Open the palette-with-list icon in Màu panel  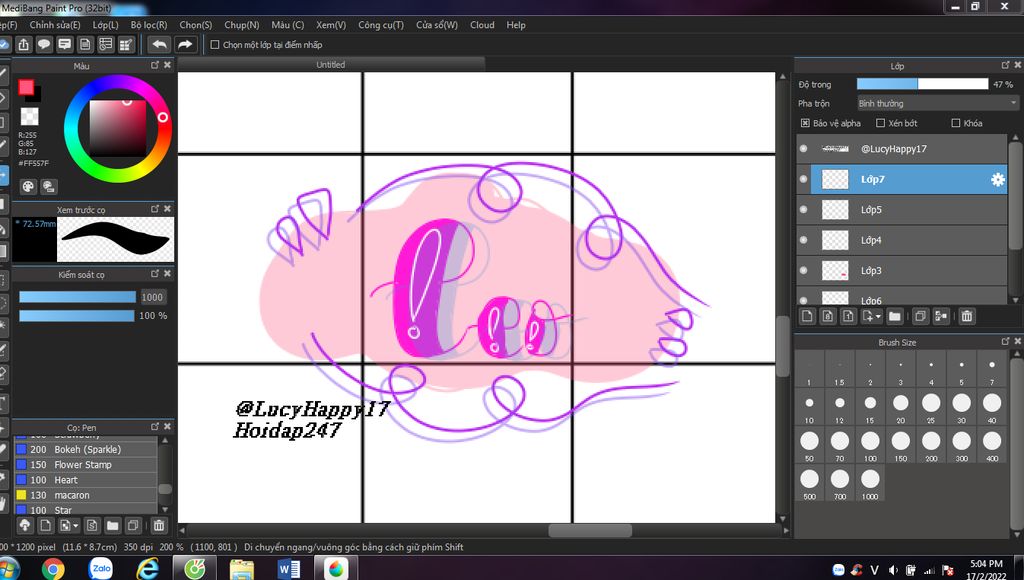click(x=49, y=187)
